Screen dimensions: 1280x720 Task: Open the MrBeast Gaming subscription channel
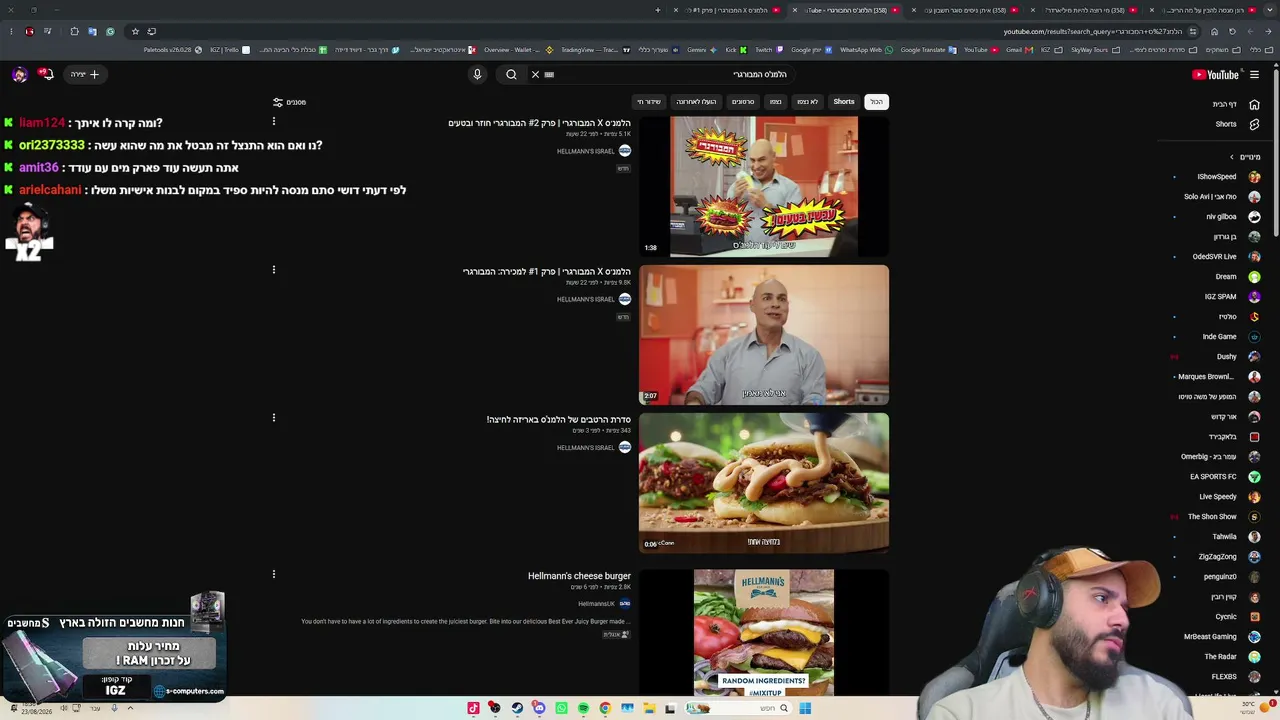[1216, 637]
